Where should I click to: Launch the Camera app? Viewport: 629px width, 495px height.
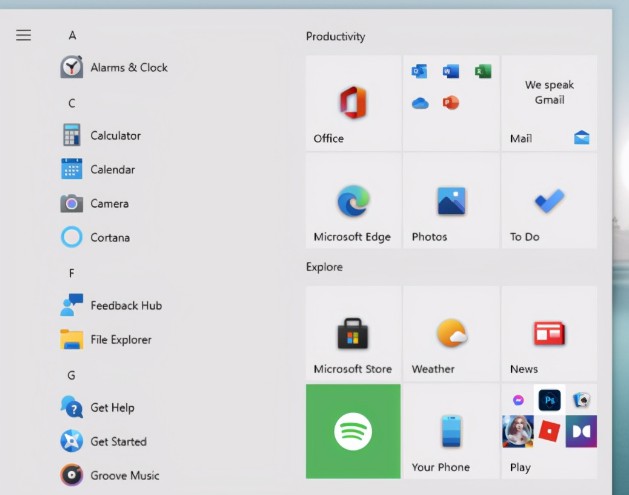(95, 203)
